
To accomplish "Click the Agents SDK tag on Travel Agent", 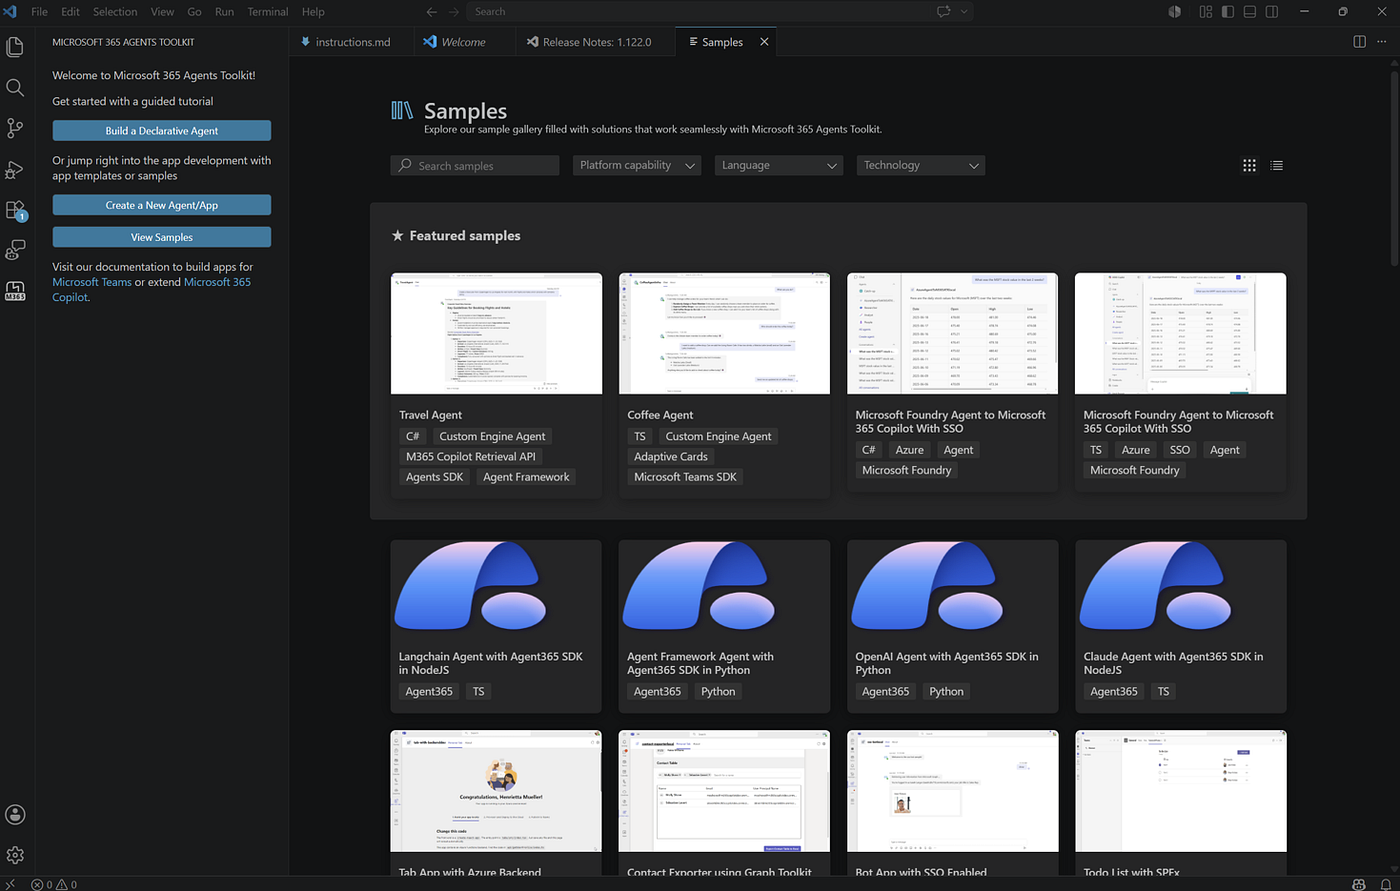I will 434,477.
